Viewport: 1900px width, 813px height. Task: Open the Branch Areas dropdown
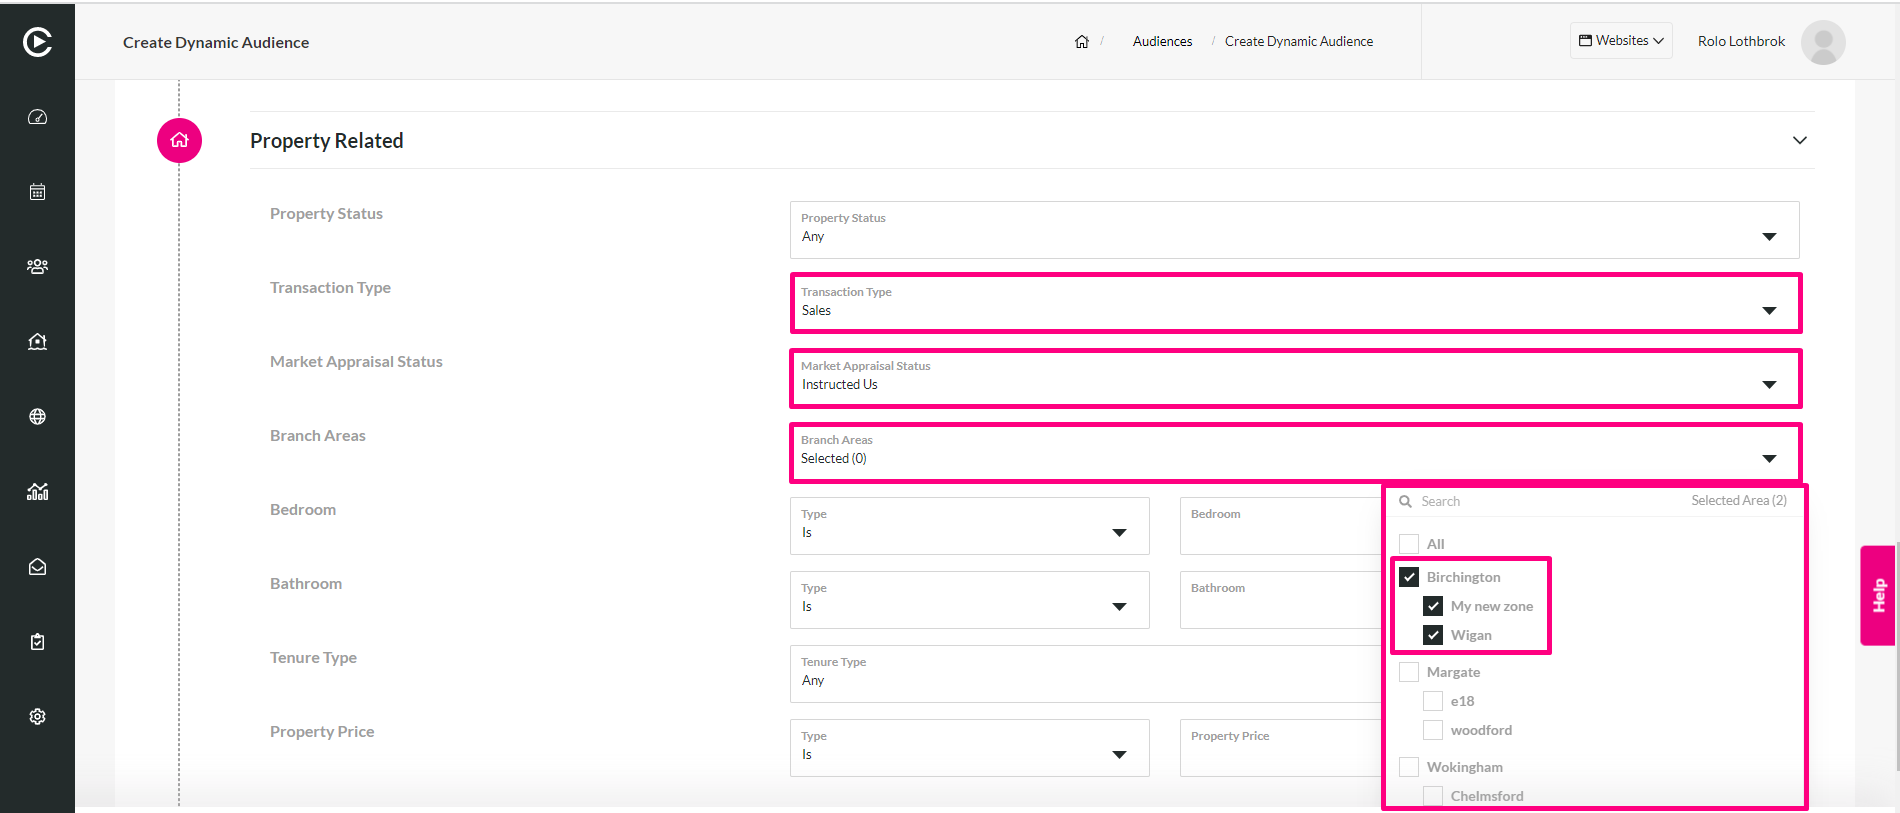(1294, 452)
